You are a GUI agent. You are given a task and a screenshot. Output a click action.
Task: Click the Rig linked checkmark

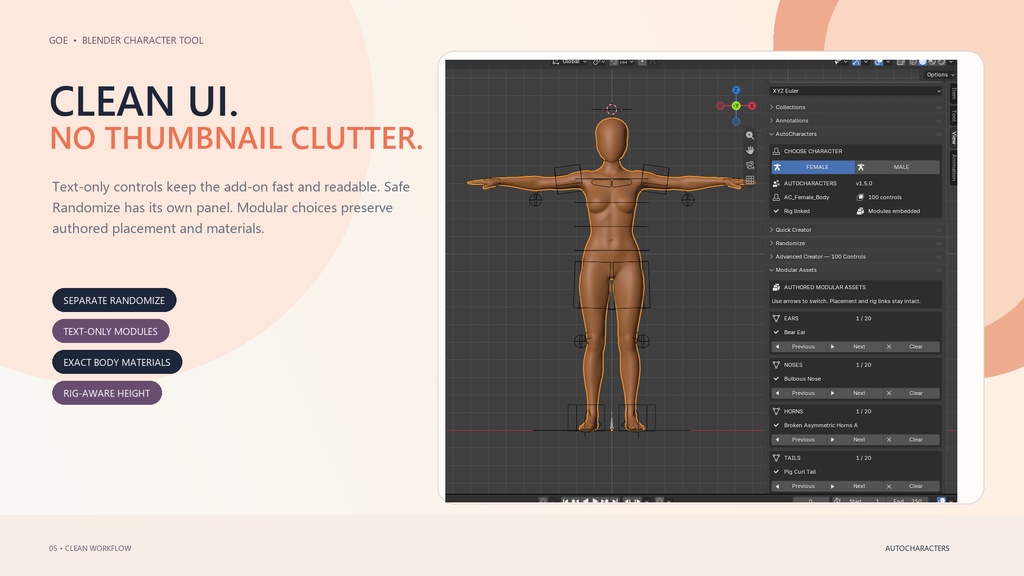pos(776,211)
